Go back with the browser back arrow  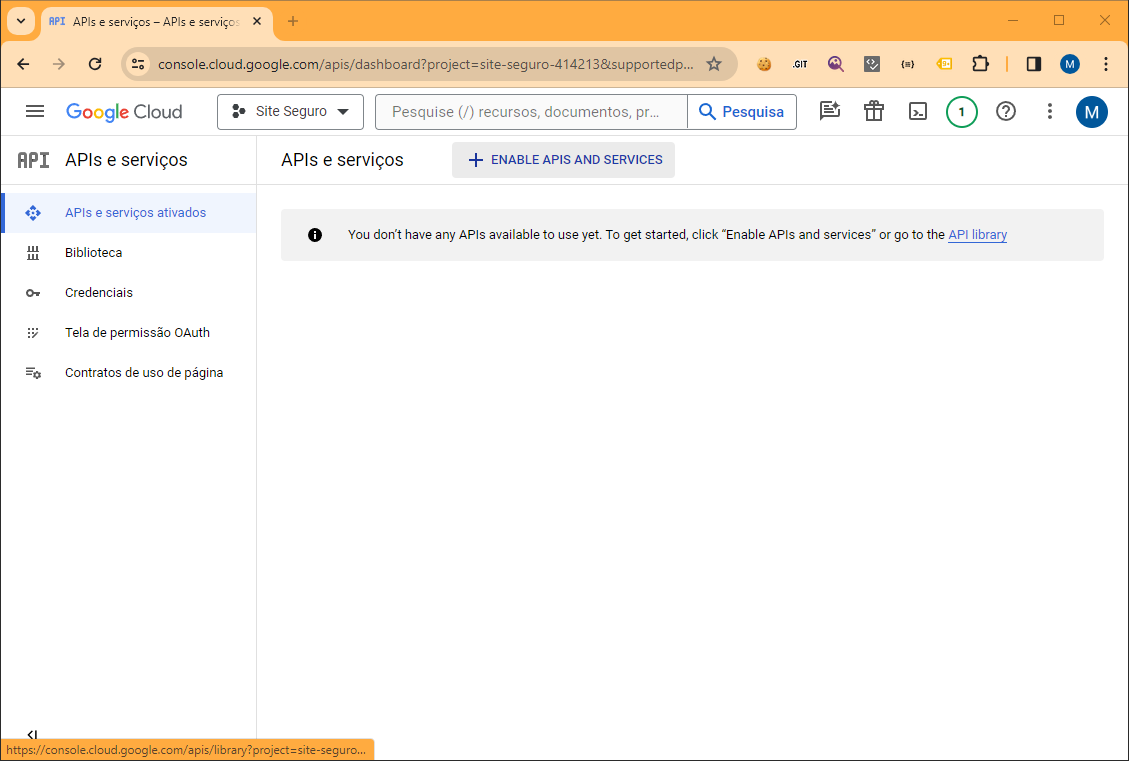click(x=23, y=64)
